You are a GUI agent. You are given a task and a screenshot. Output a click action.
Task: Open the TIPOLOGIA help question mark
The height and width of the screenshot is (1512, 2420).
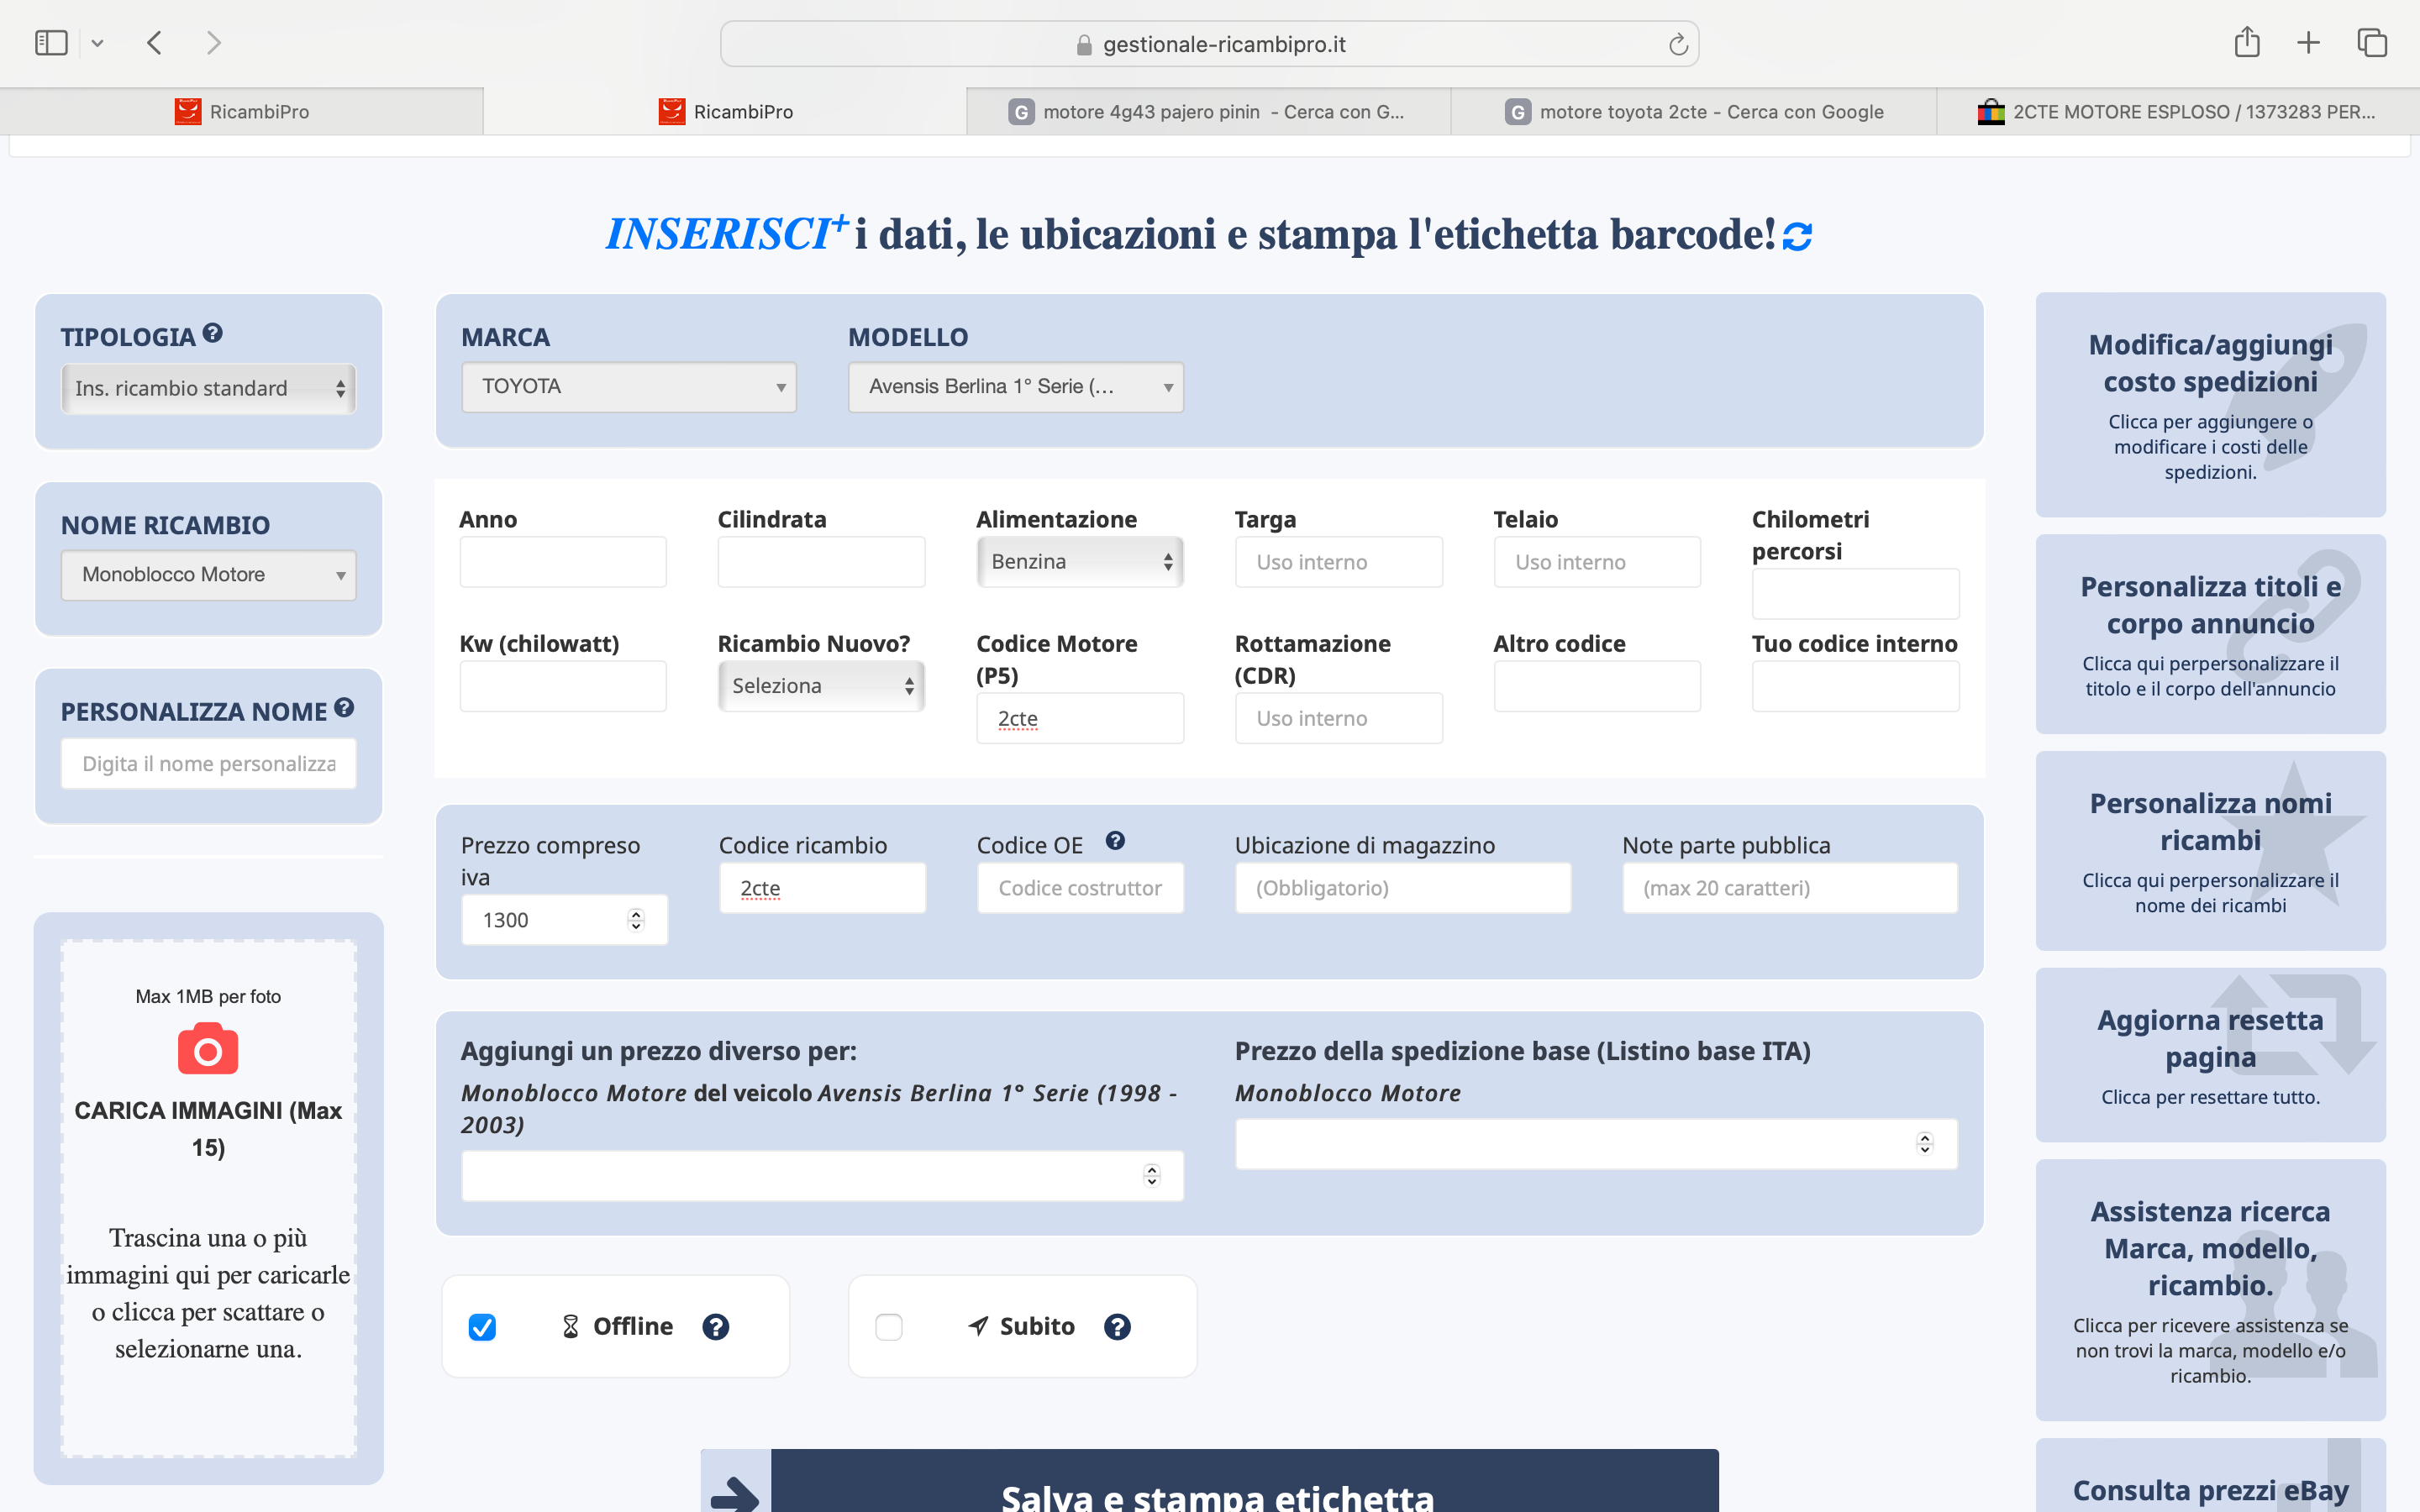(x=212, y=333)
